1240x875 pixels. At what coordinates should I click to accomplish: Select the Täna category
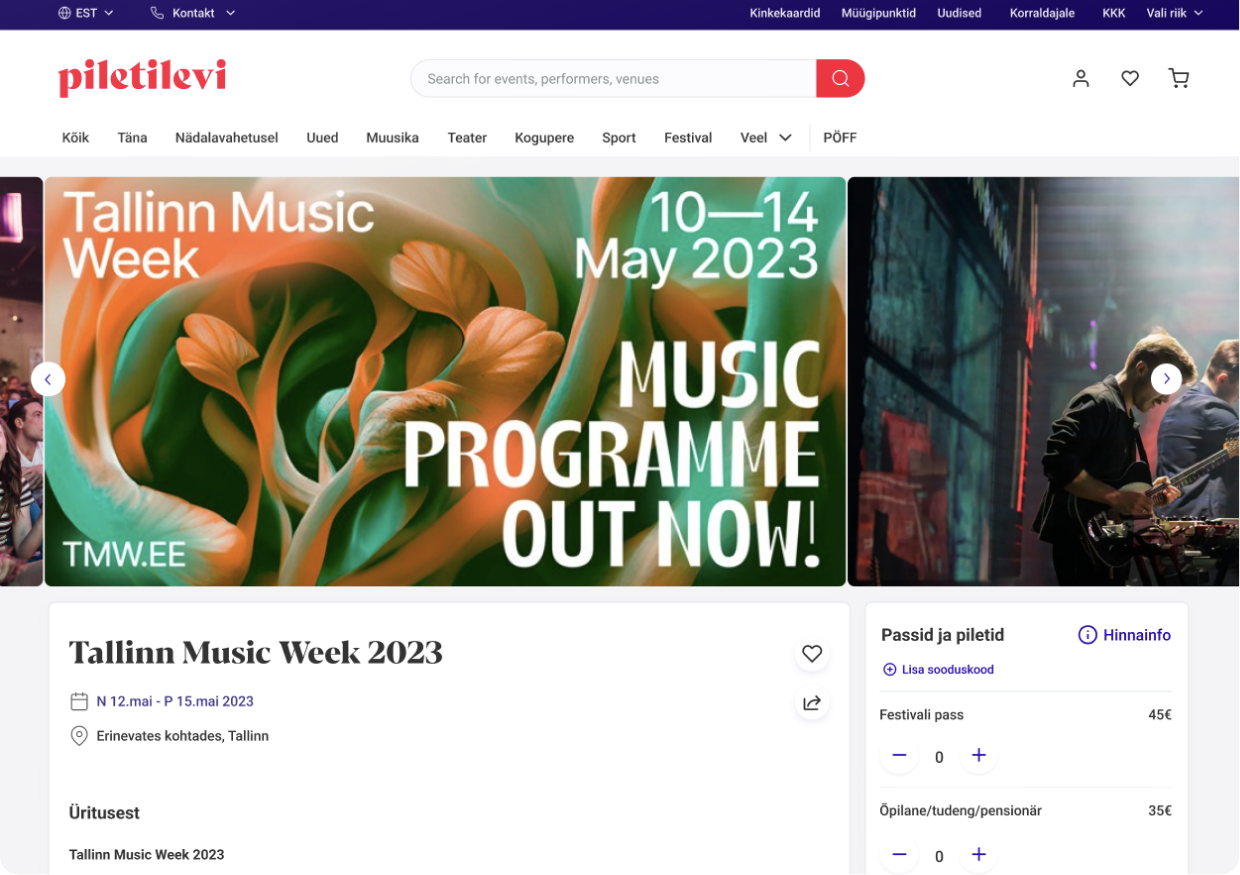132,138
